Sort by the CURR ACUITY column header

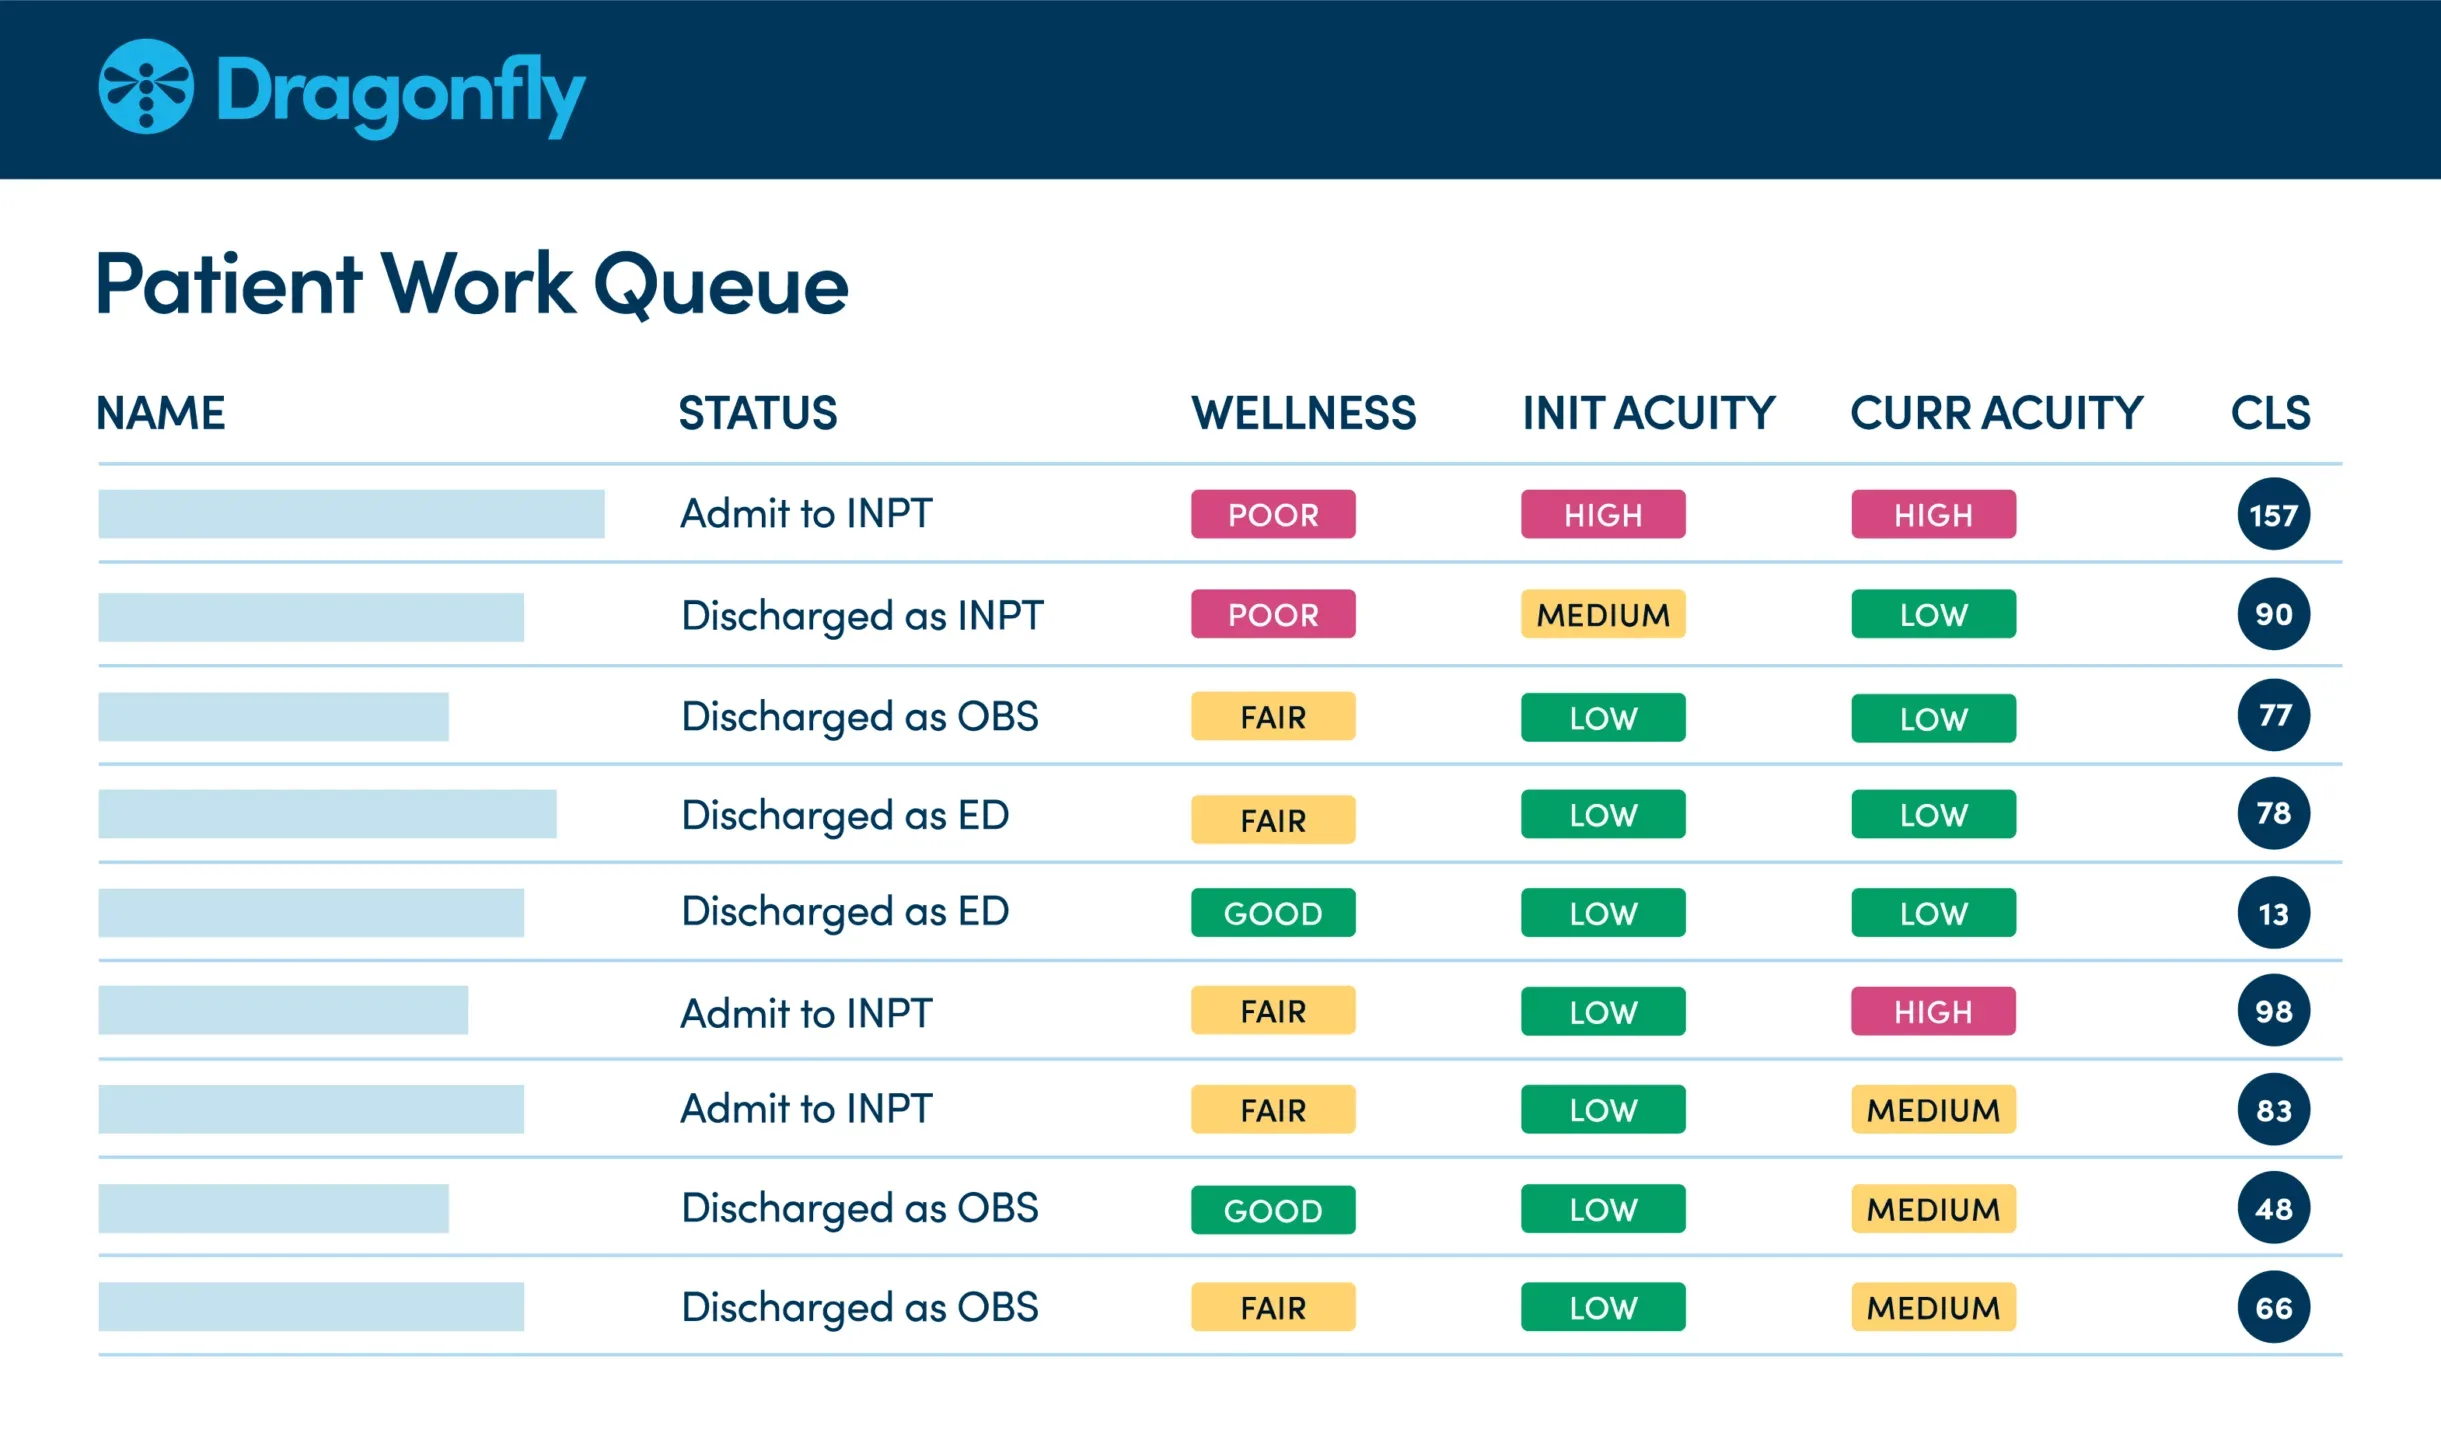coord(1997,413)
